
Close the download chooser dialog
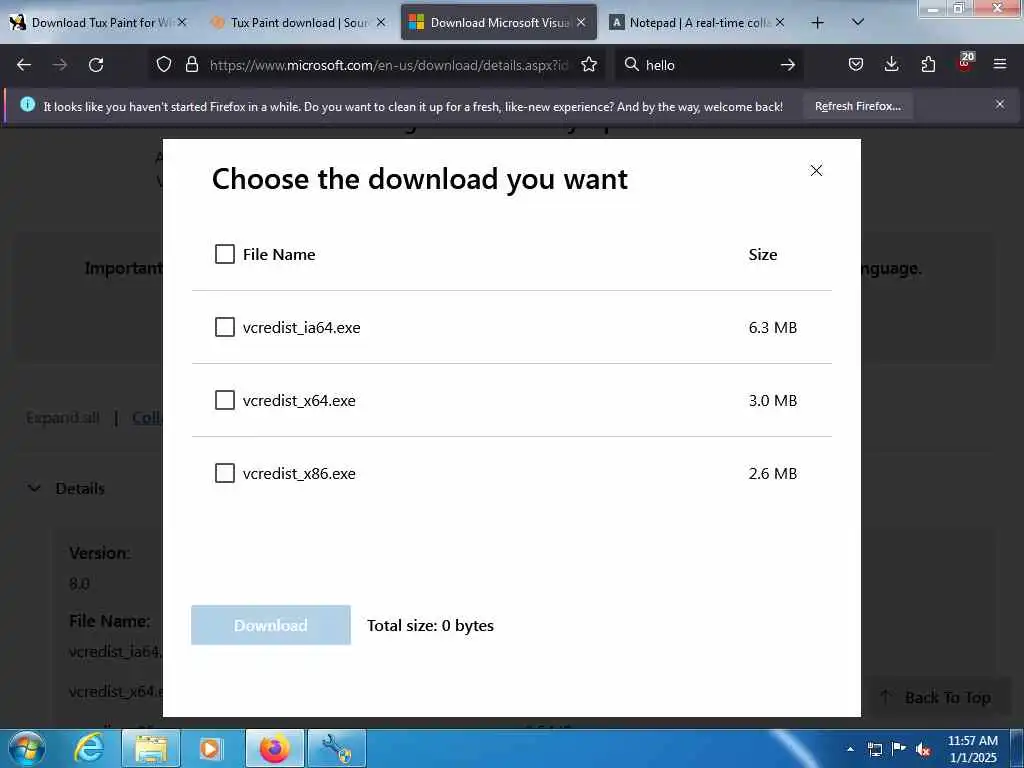coord(816,170)
